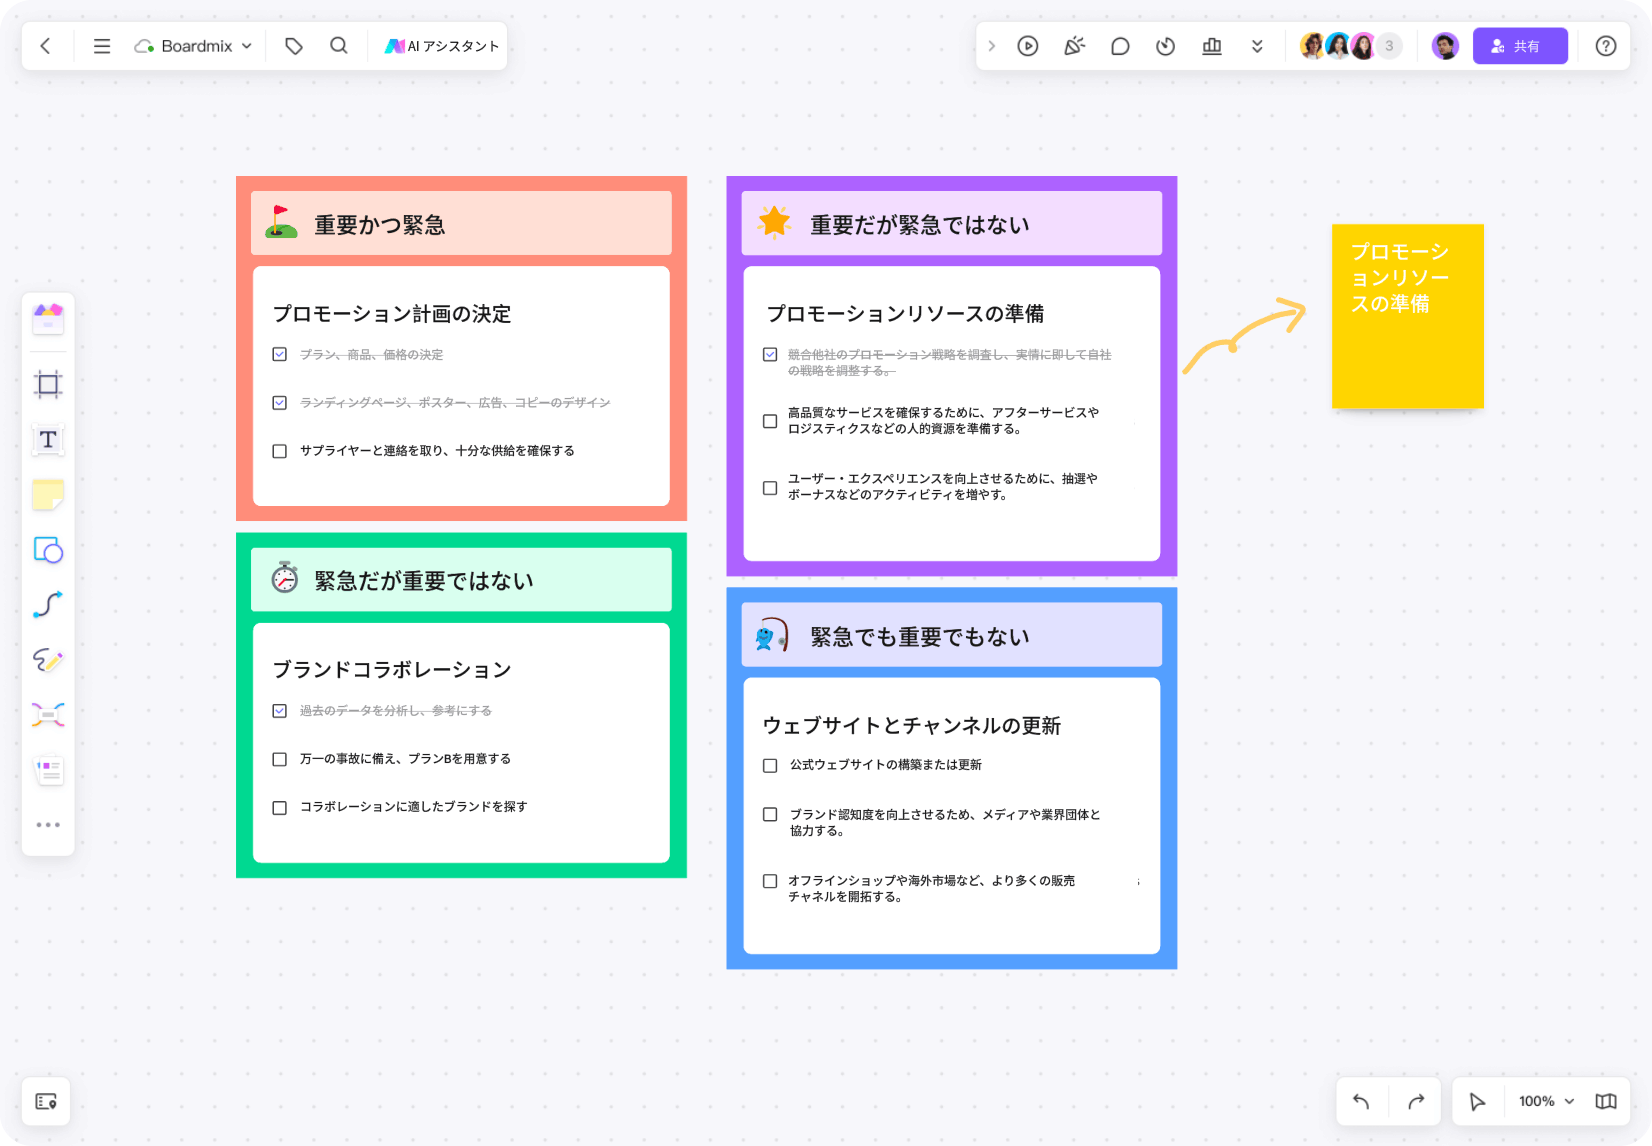Start presentation with the play icon

pyautogui.click(x=1028, y=46)
